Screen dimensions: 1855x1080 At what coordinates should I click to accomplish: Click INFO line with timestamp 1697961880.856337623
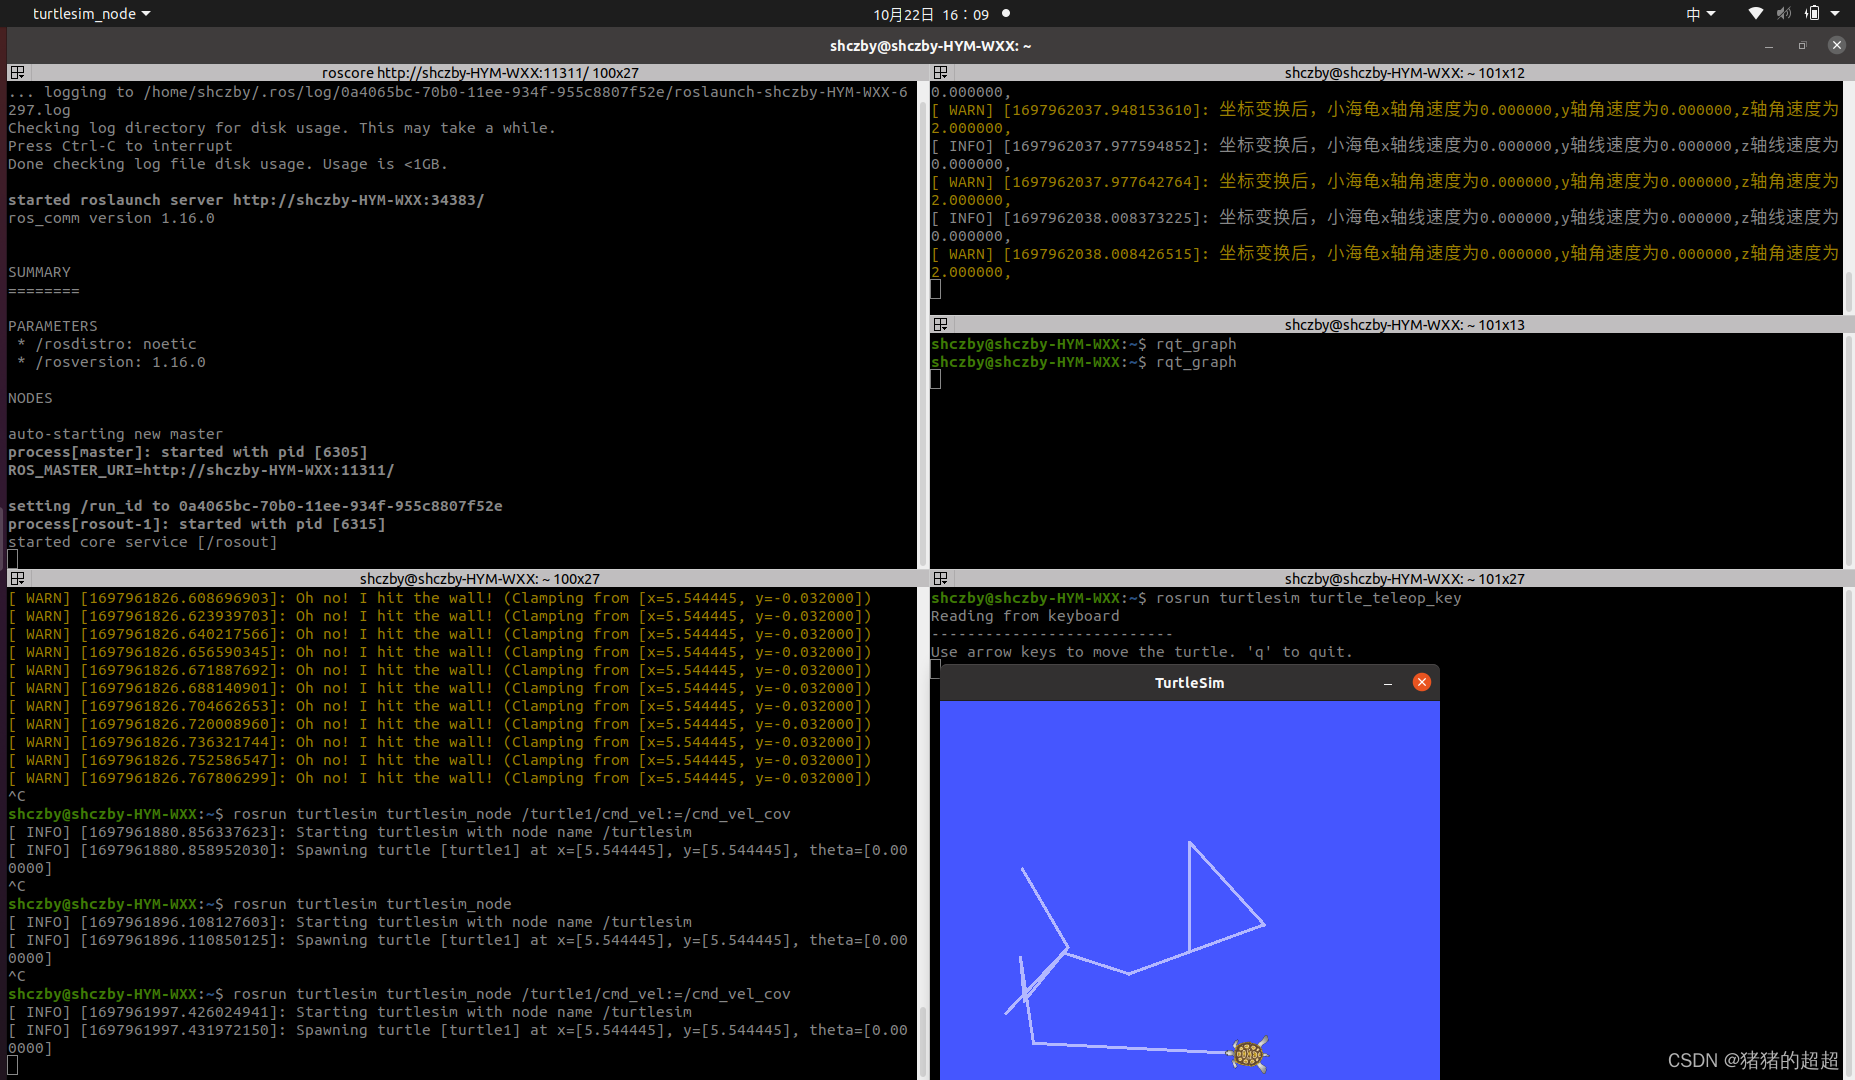pyautogui.click(x=350, y=832)
